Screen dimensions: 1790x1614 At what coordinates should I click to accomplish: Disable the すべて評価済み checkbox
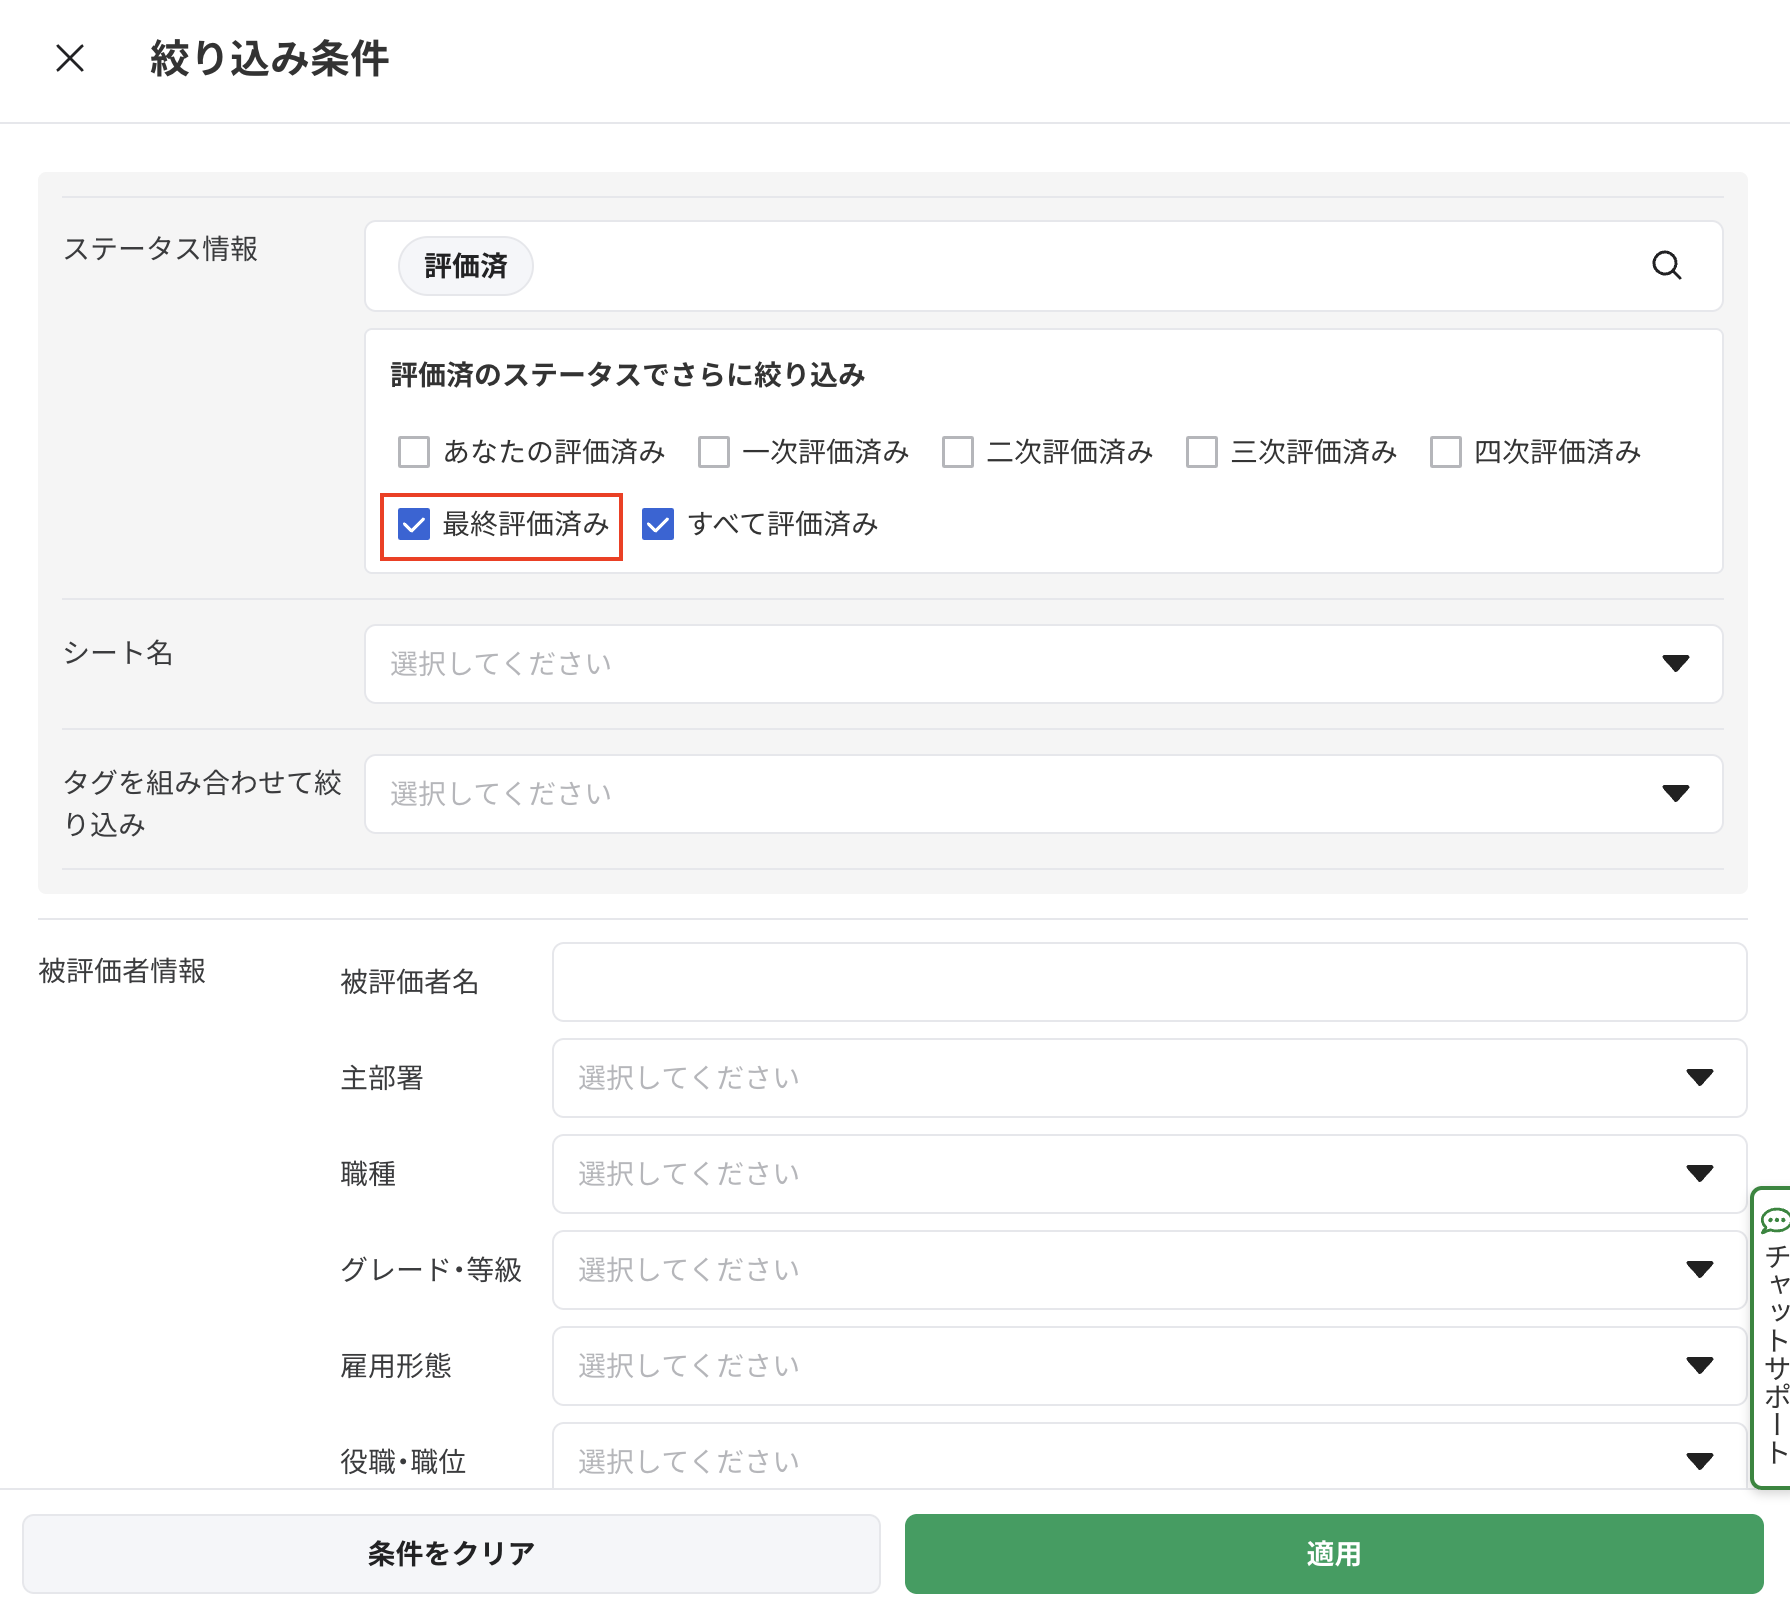pos(658,524)
